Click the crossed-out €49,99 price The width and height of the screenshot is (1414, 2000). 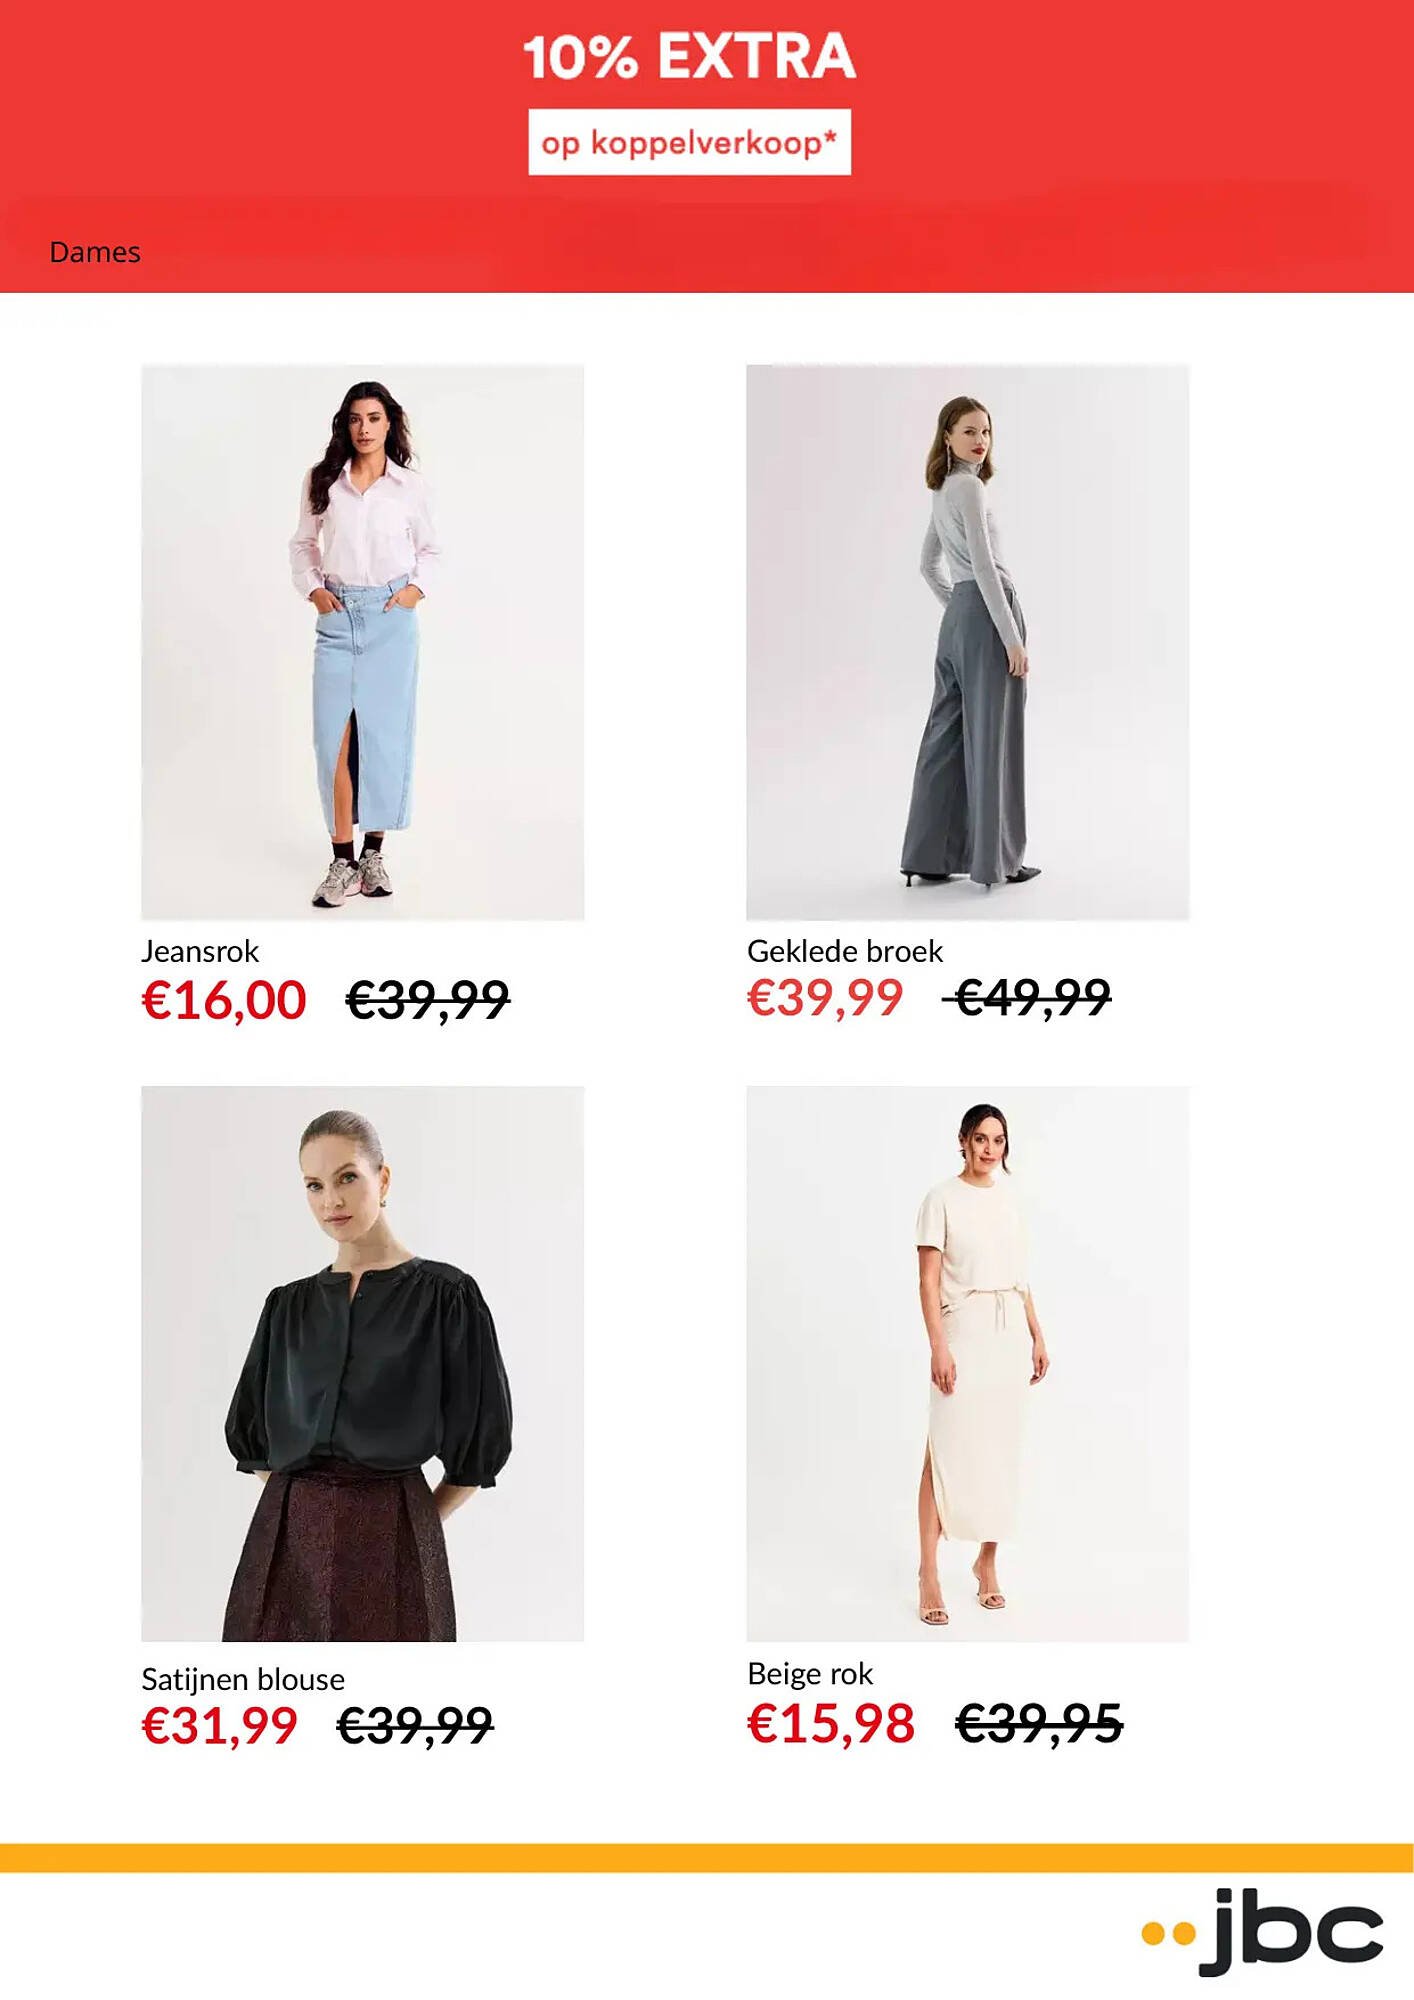tap(1028, 997)
